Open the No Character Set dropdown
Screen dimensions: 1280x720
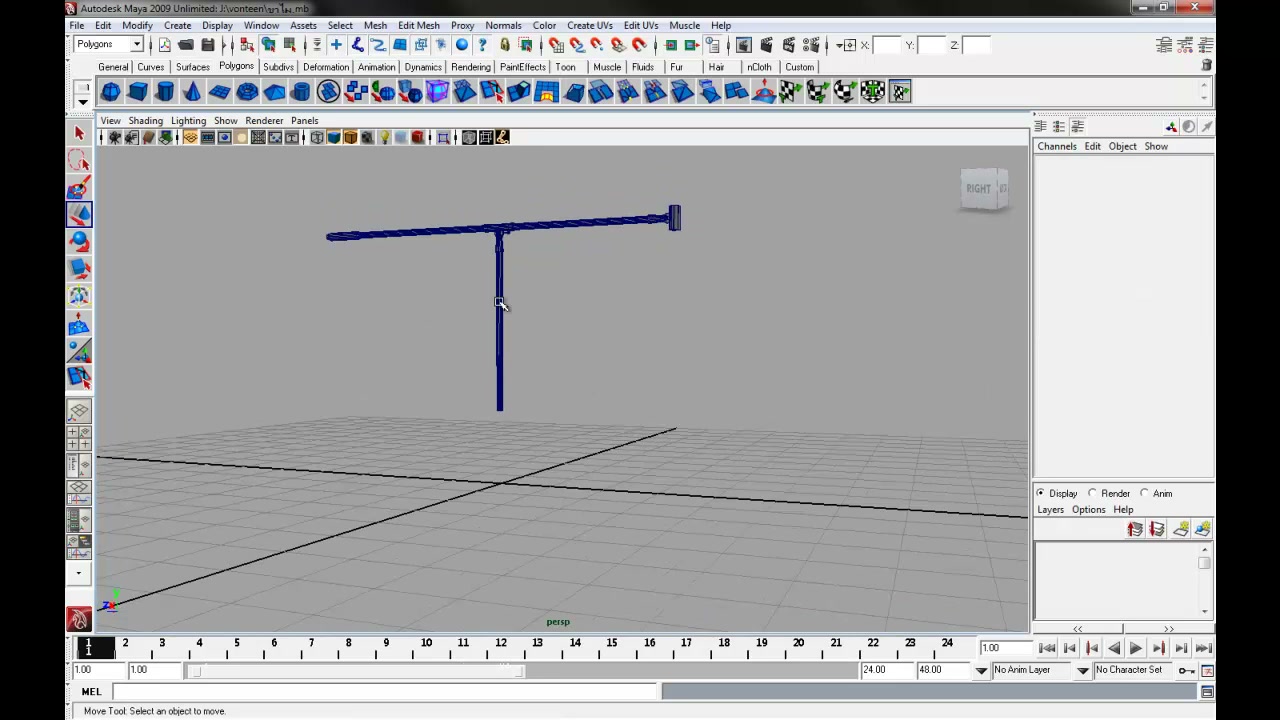1082,670
